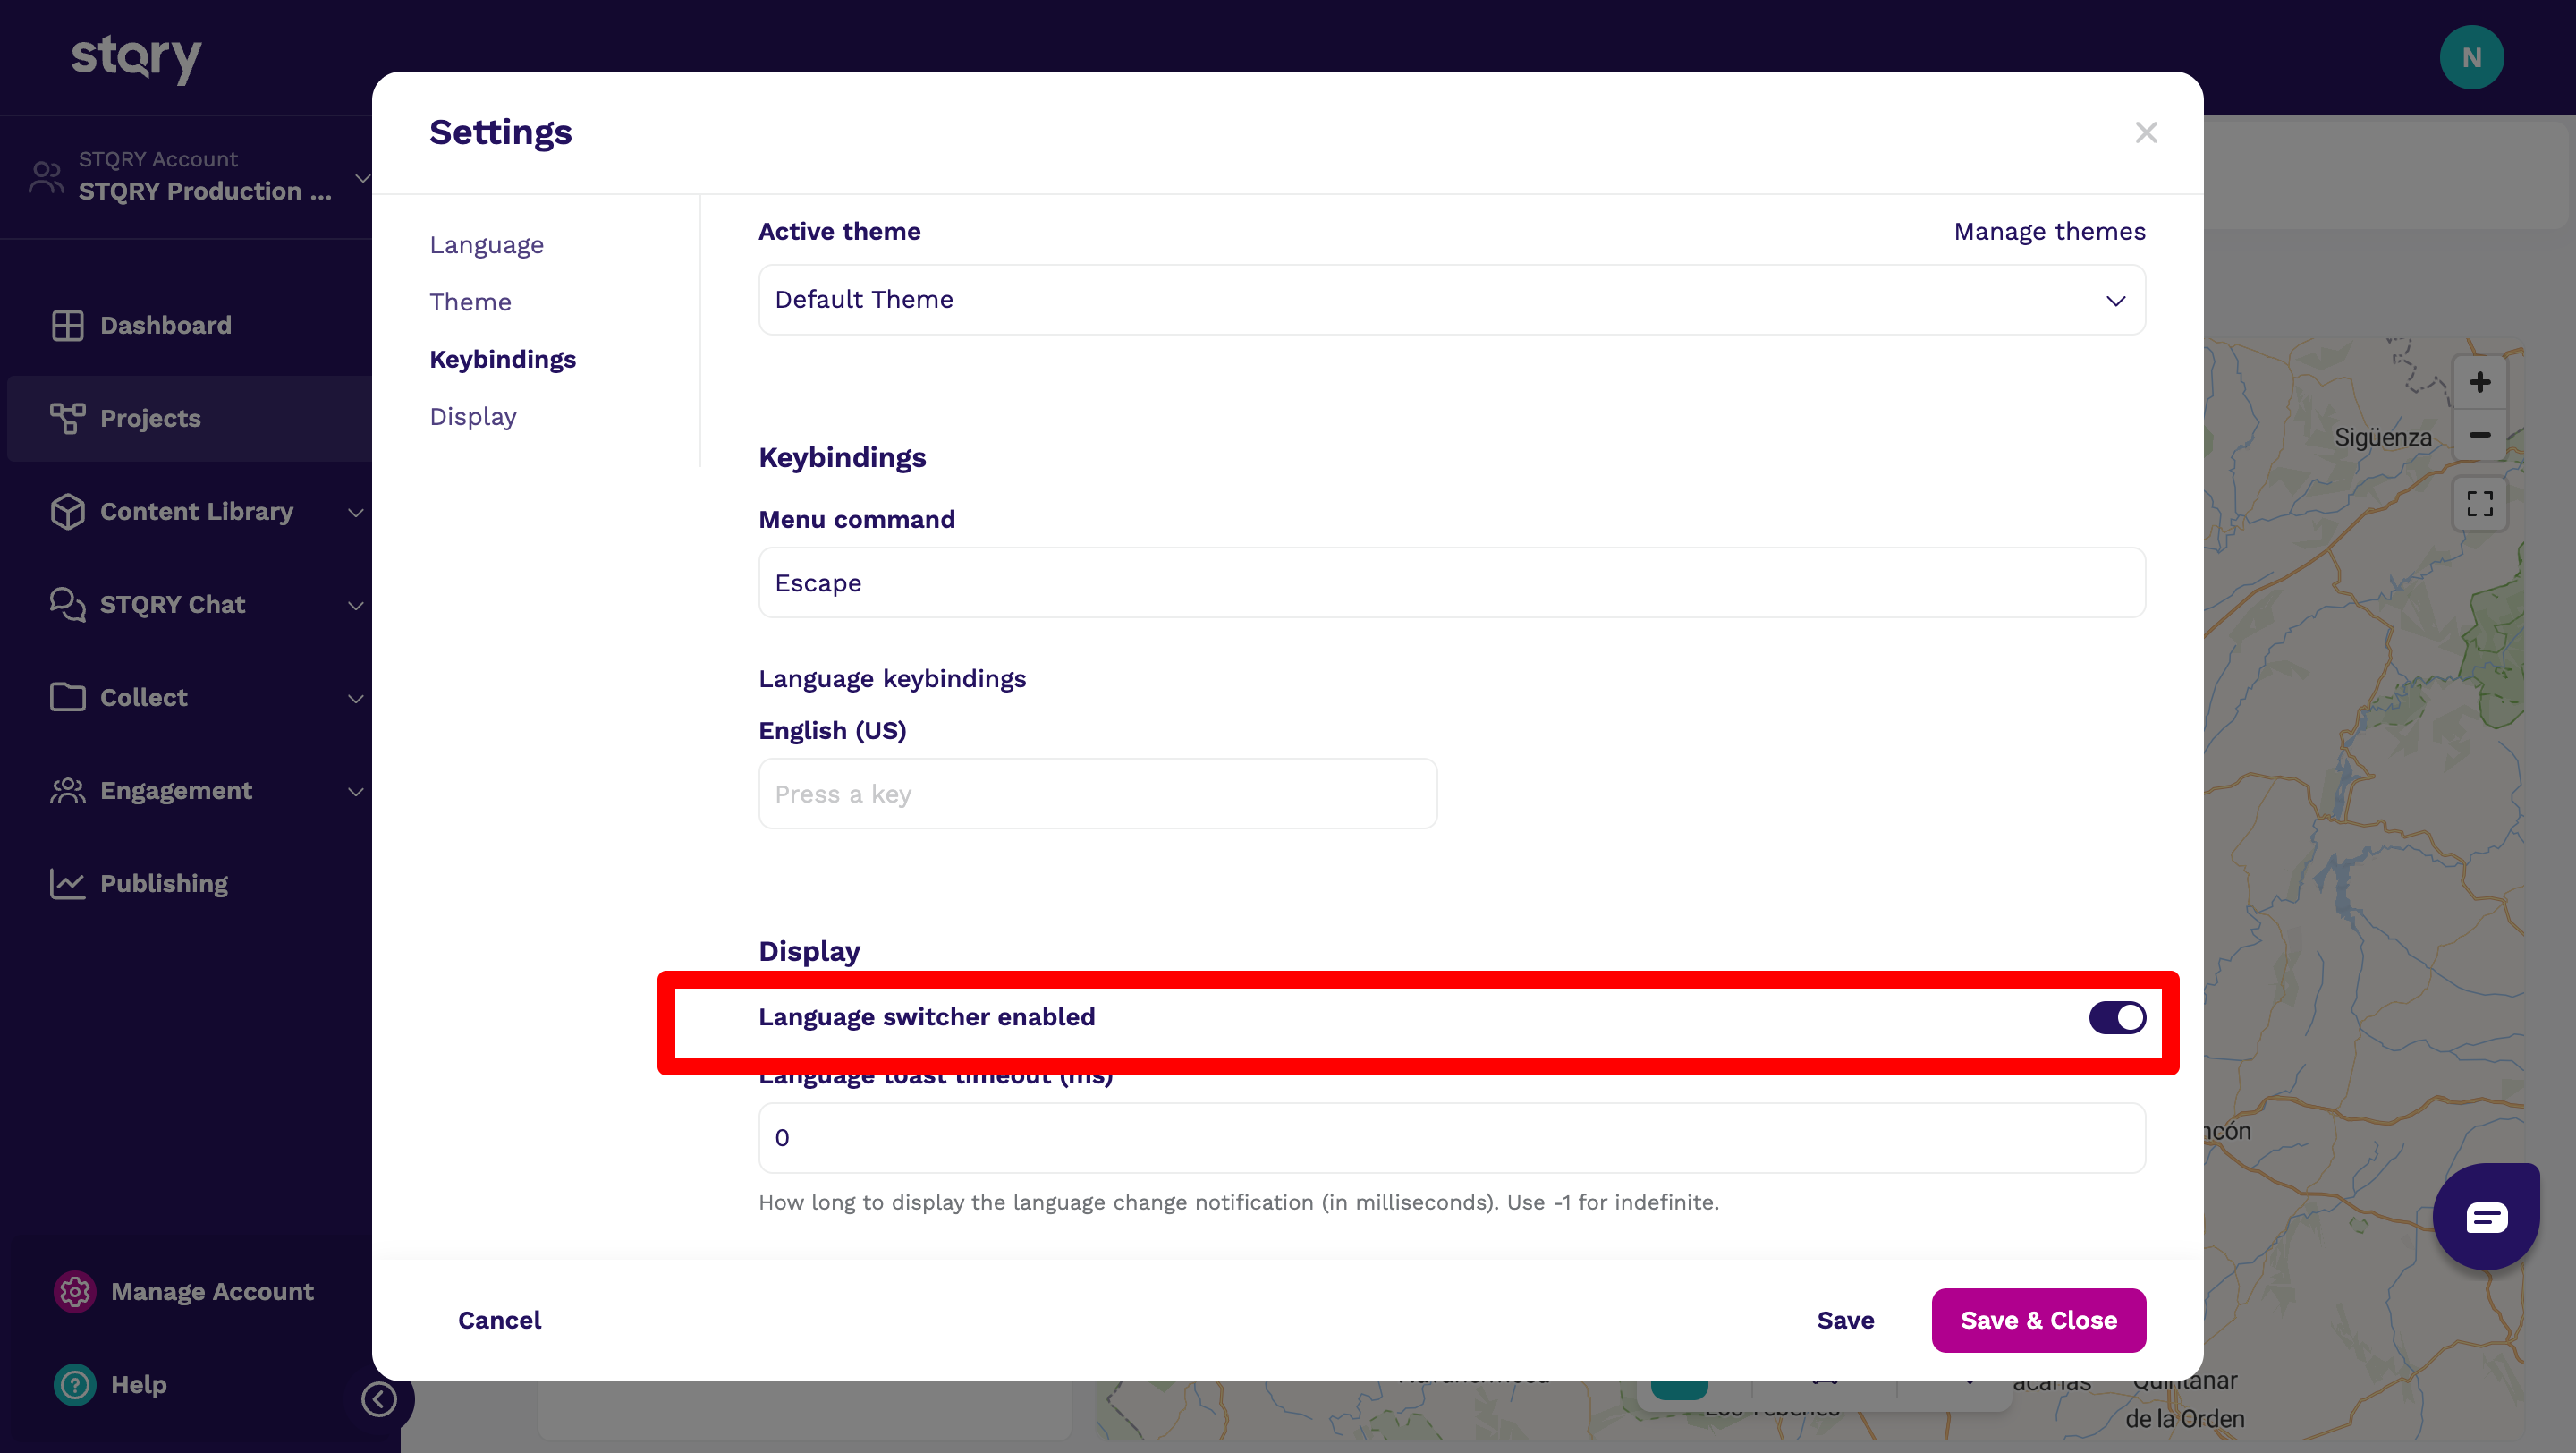Expand the Engagement menu
2576x1453 pixels.
355,791
